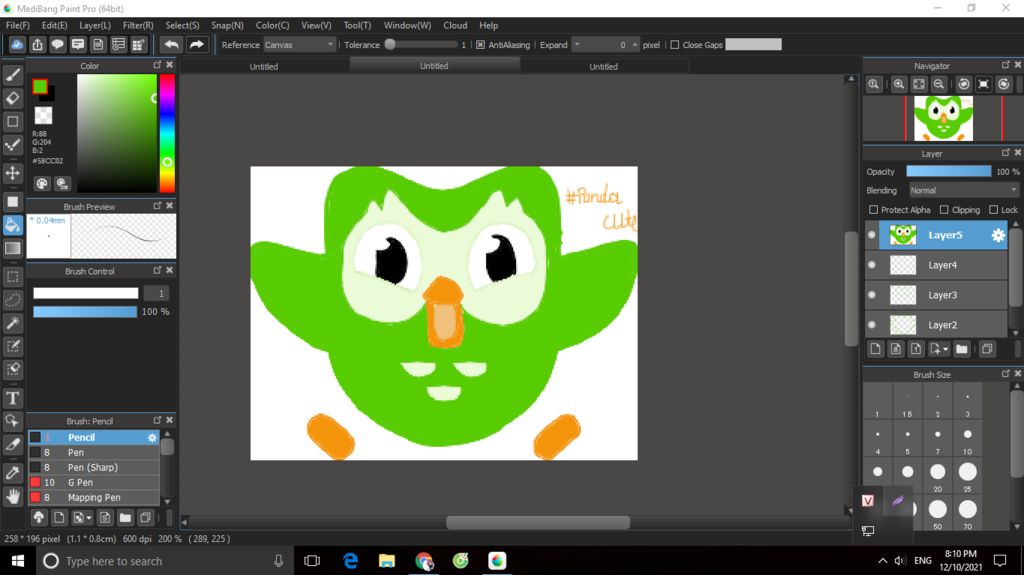Open the Cloud menu

click(455, 25)
